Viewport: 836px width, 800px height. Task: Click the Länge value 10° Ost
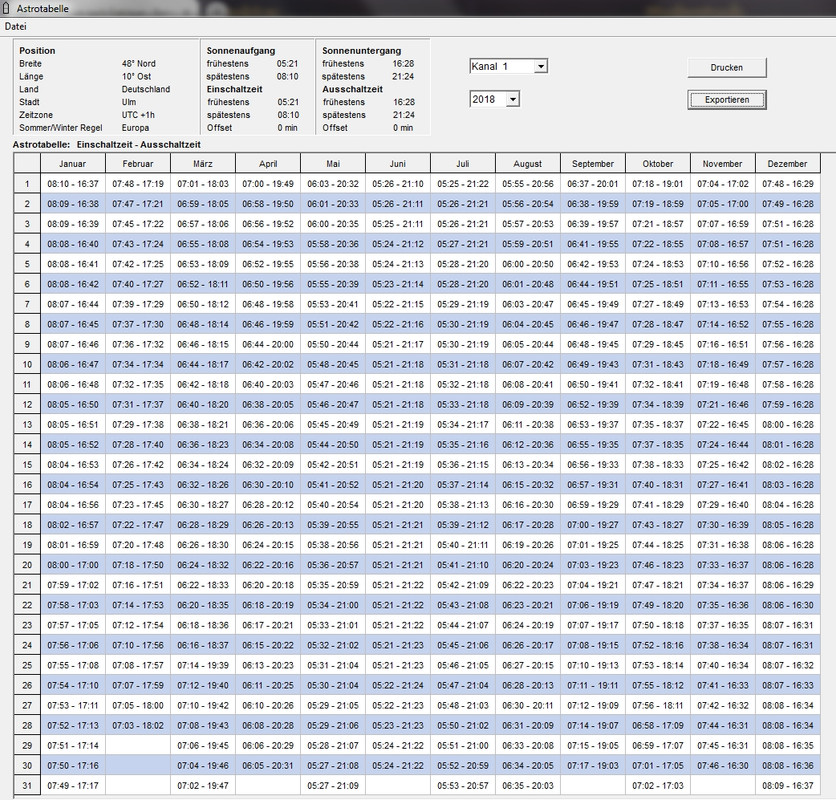coord(136,76)
